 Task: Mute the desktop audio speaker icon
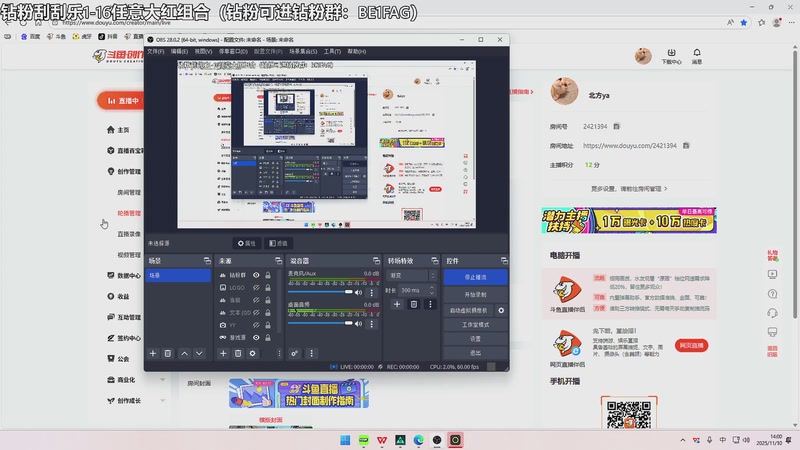click(x=359, y=323)
